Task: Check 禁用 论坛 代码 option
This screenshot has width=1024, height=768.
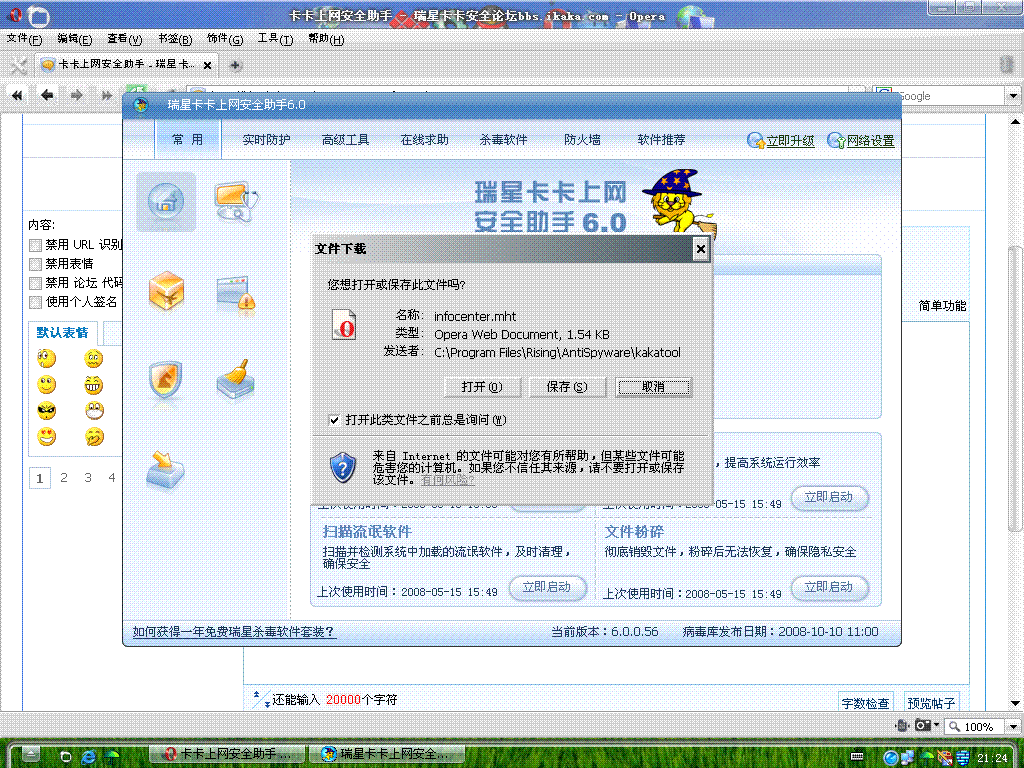Action: [x=35, y=283]
